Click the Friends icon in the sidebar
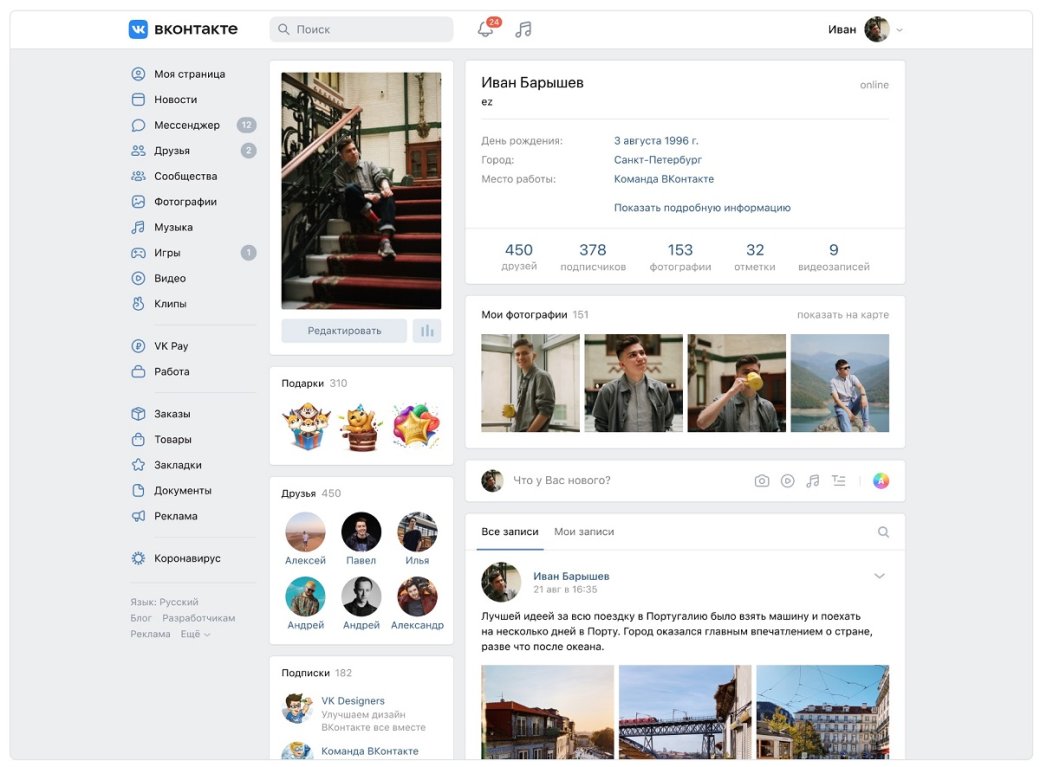This screenshot has width=1040, height=767. [x=138, y=151]
